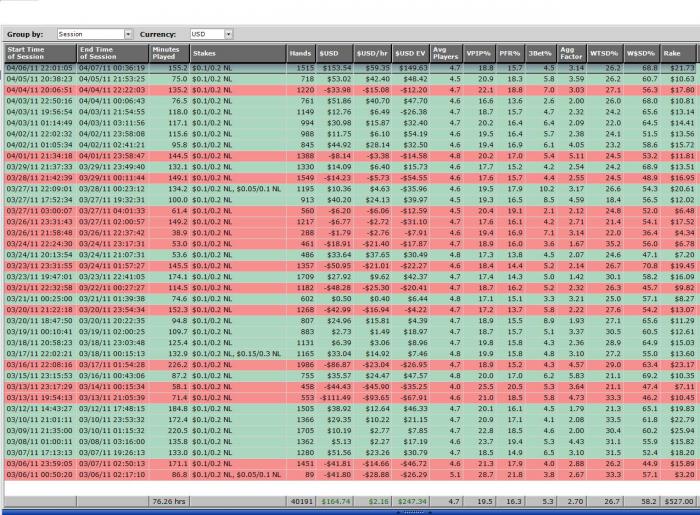
Task: Click the VPIP% column header
Action: [479, 53]
